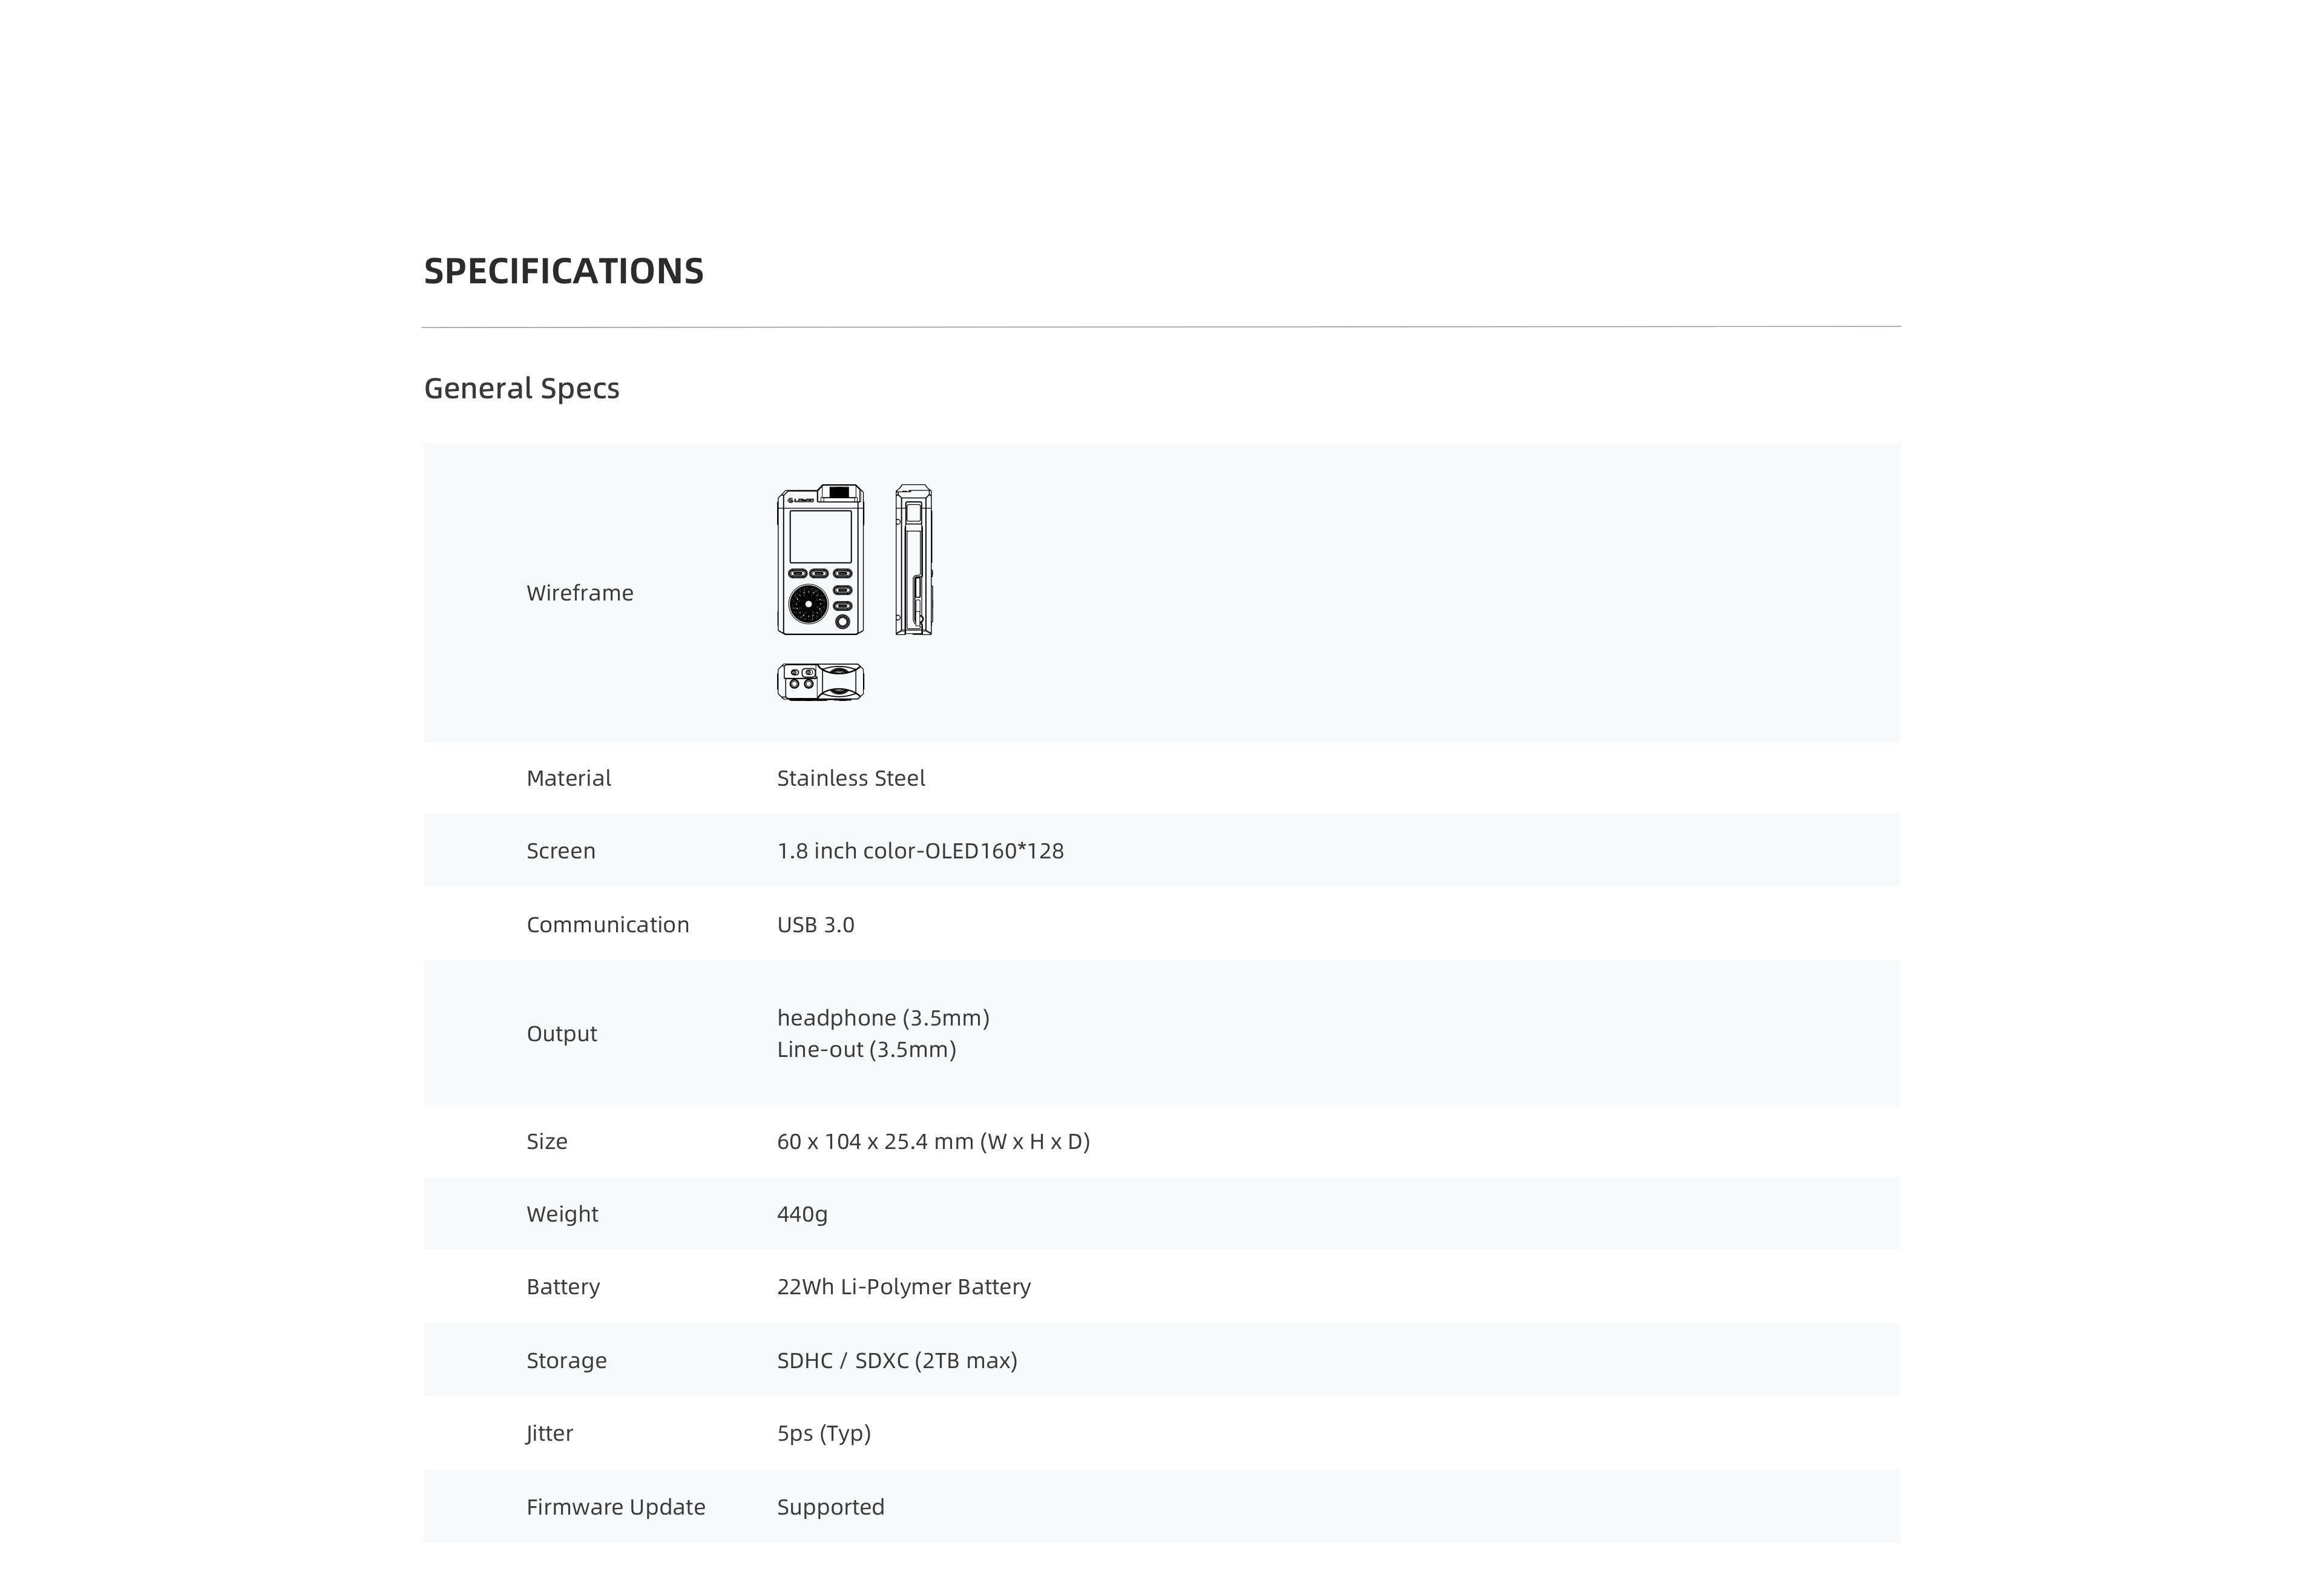2324x1580 pixels.
Task: Click the SPECIFICATIONS heading
Action: 563,271
